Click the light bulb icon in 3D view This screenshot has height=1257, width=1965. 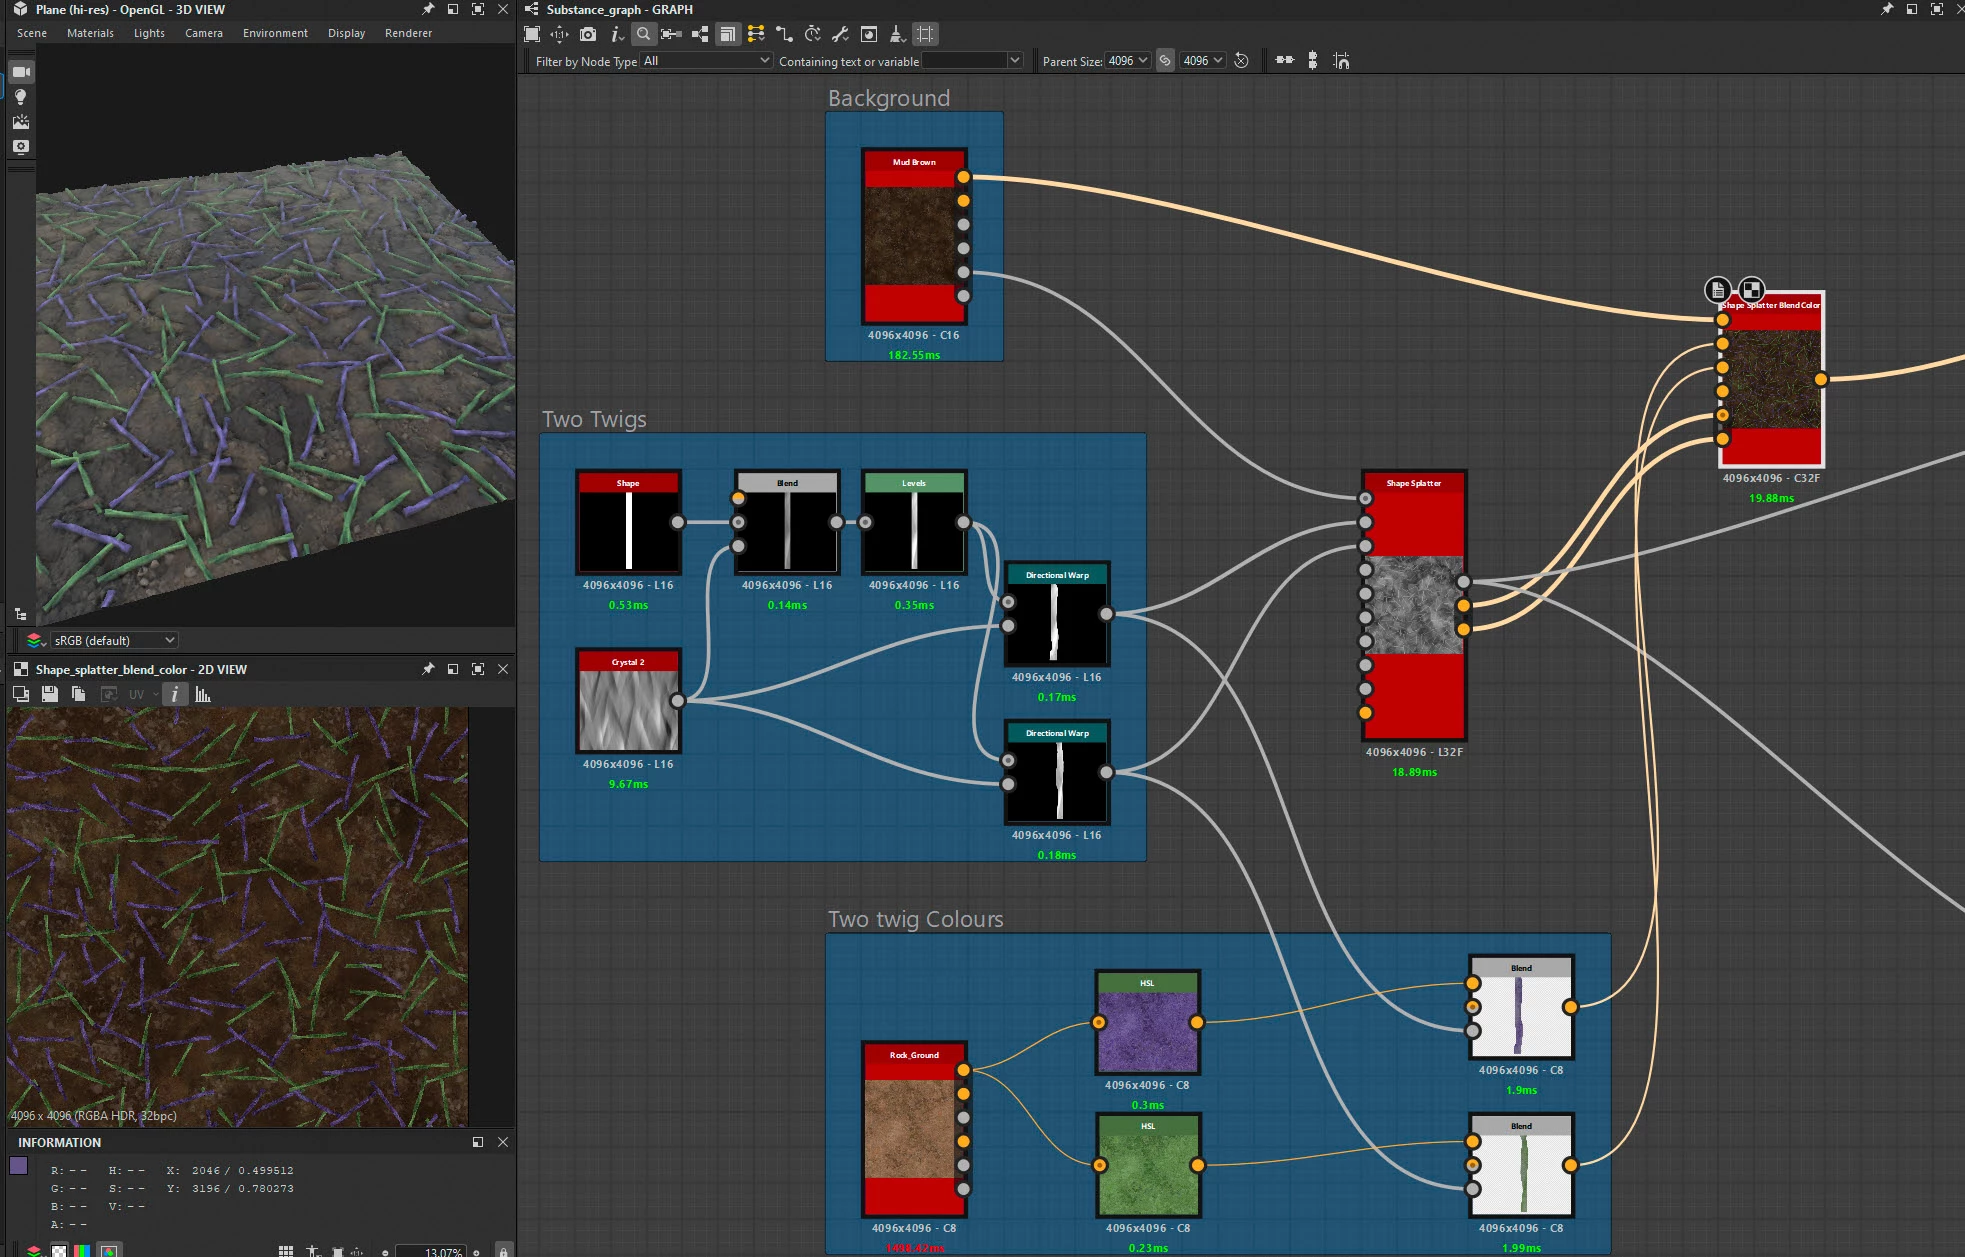coord(20,97)
